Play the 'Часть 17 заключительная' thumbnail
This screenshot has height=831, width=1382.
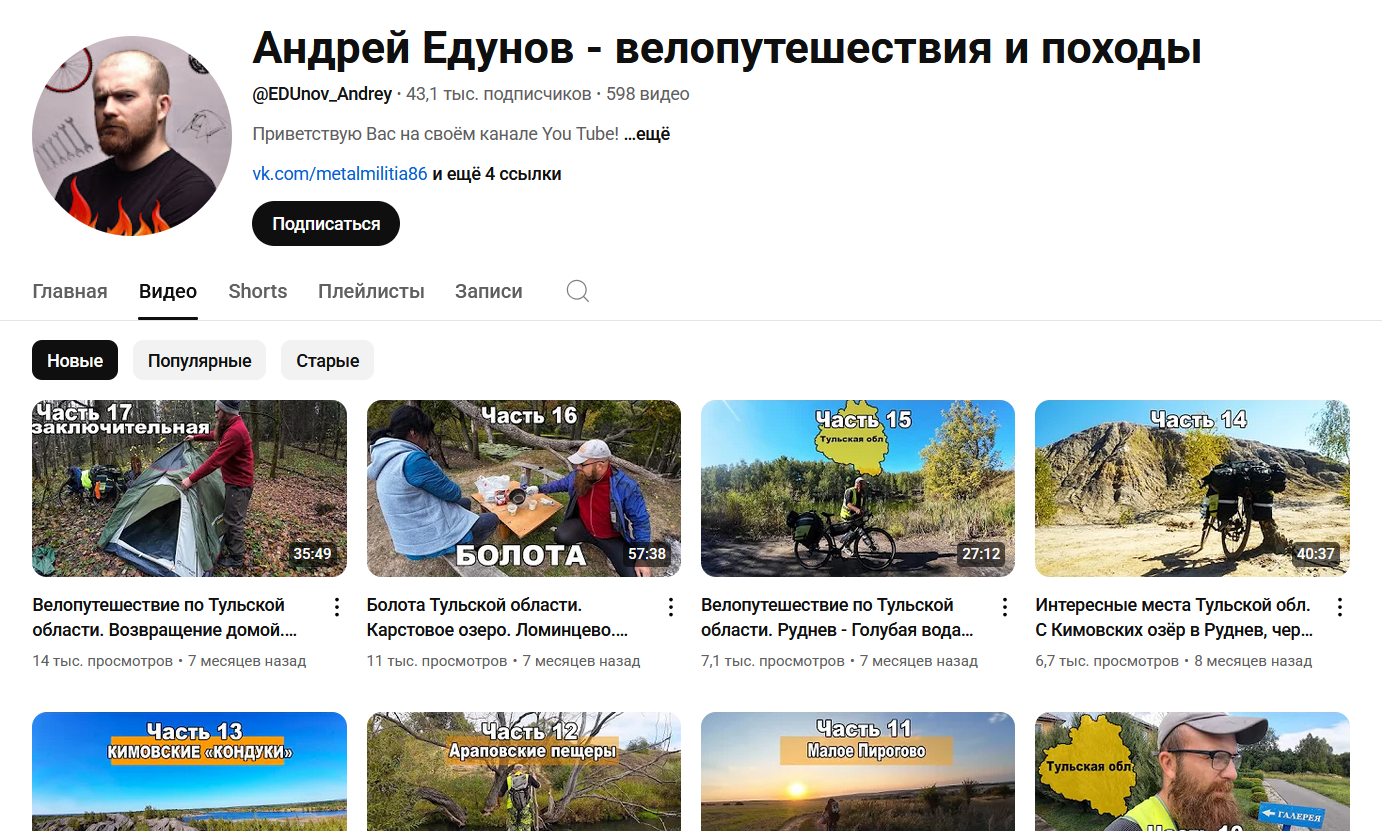click(190, 489)
